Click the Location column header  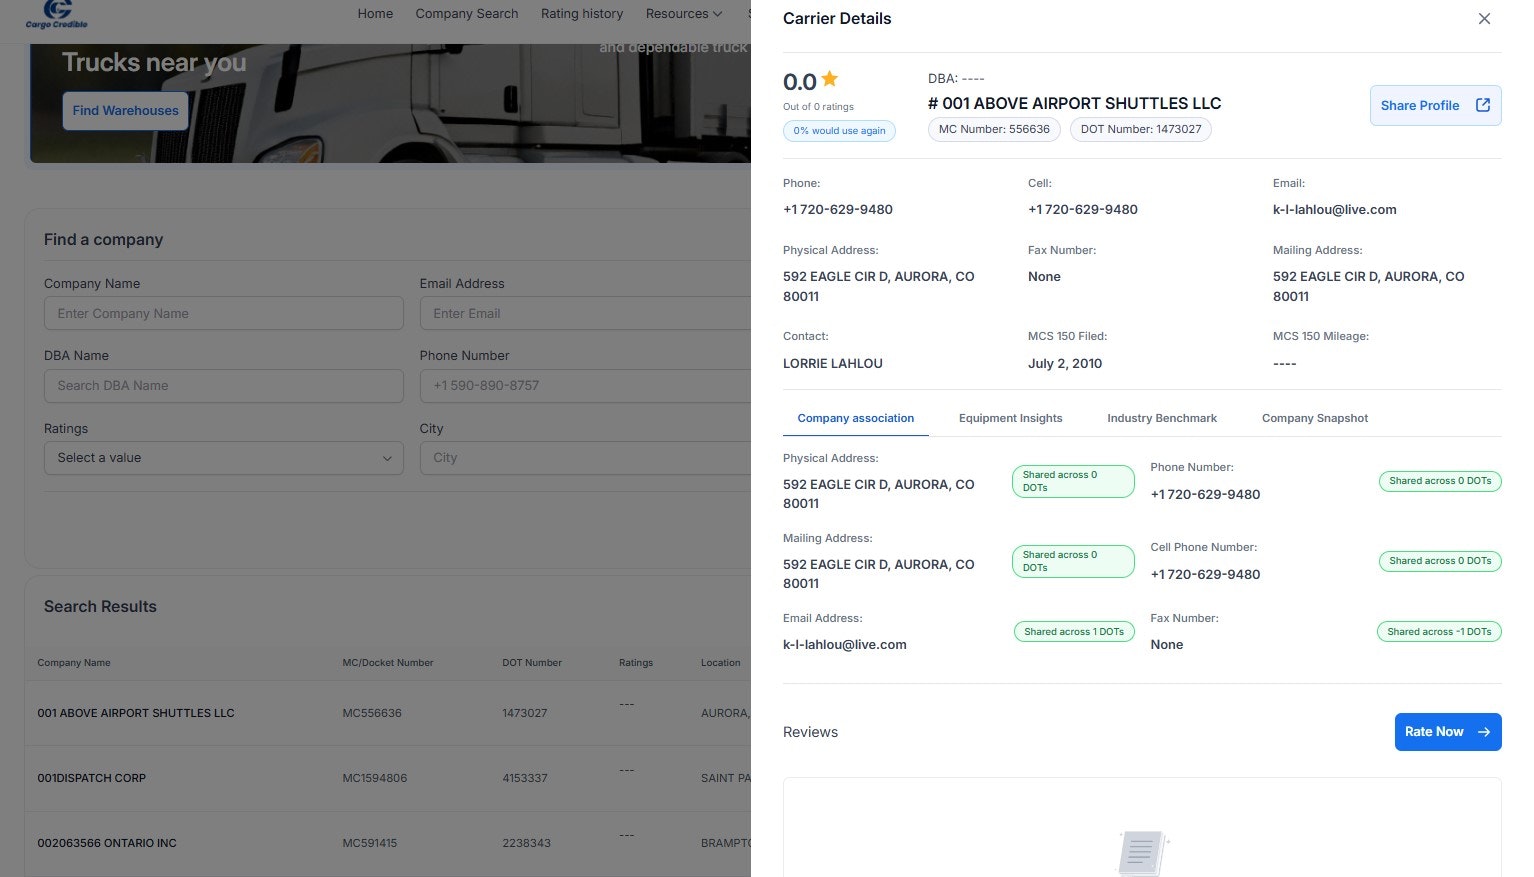(721, 663)
